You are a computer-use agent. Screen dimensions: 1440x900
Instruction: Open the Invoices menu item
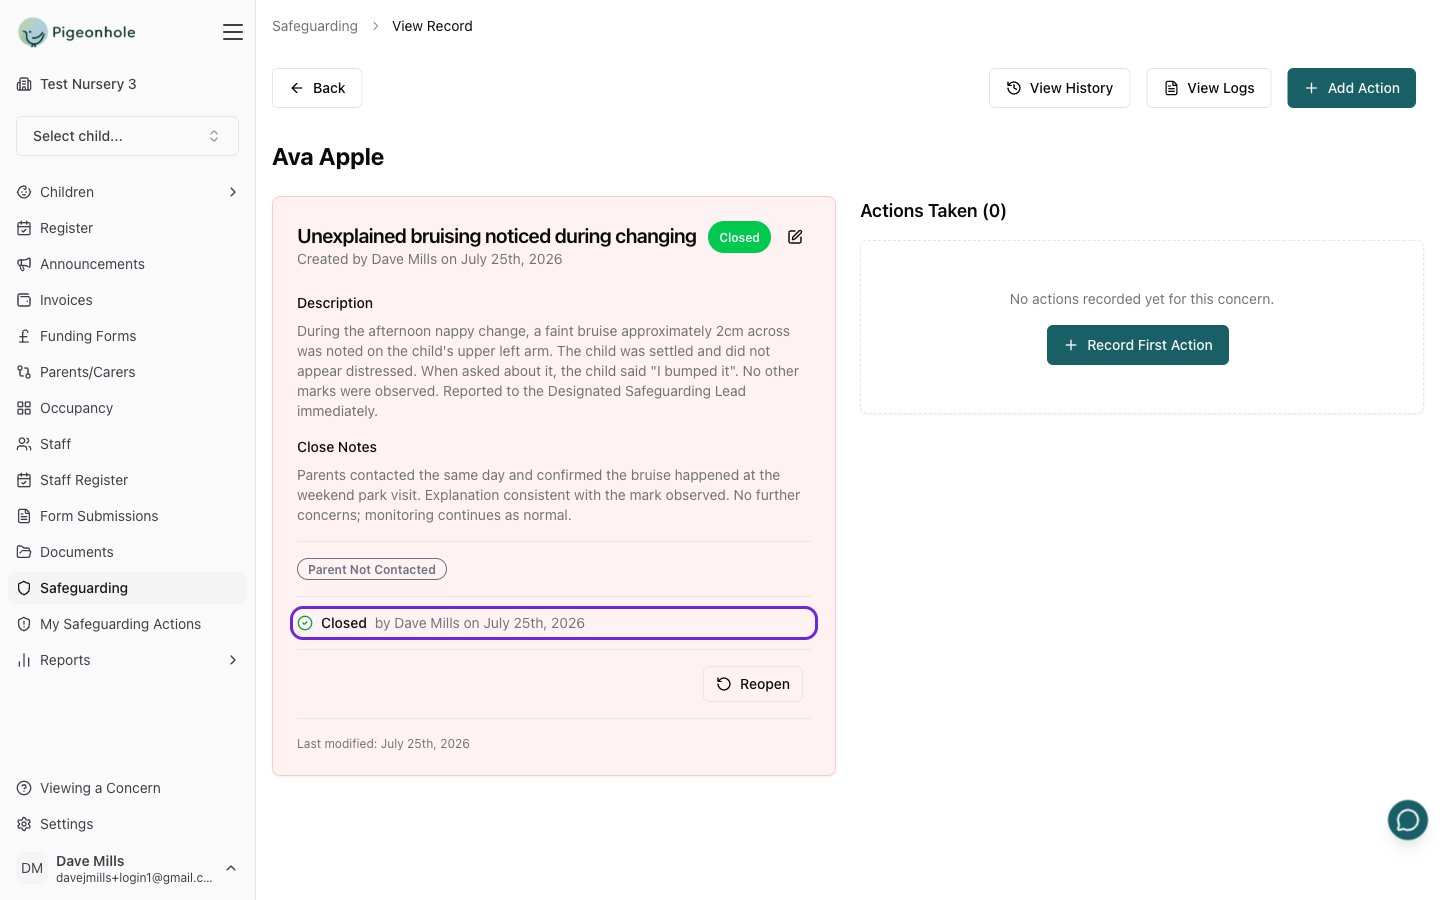(x=127, y=300)
